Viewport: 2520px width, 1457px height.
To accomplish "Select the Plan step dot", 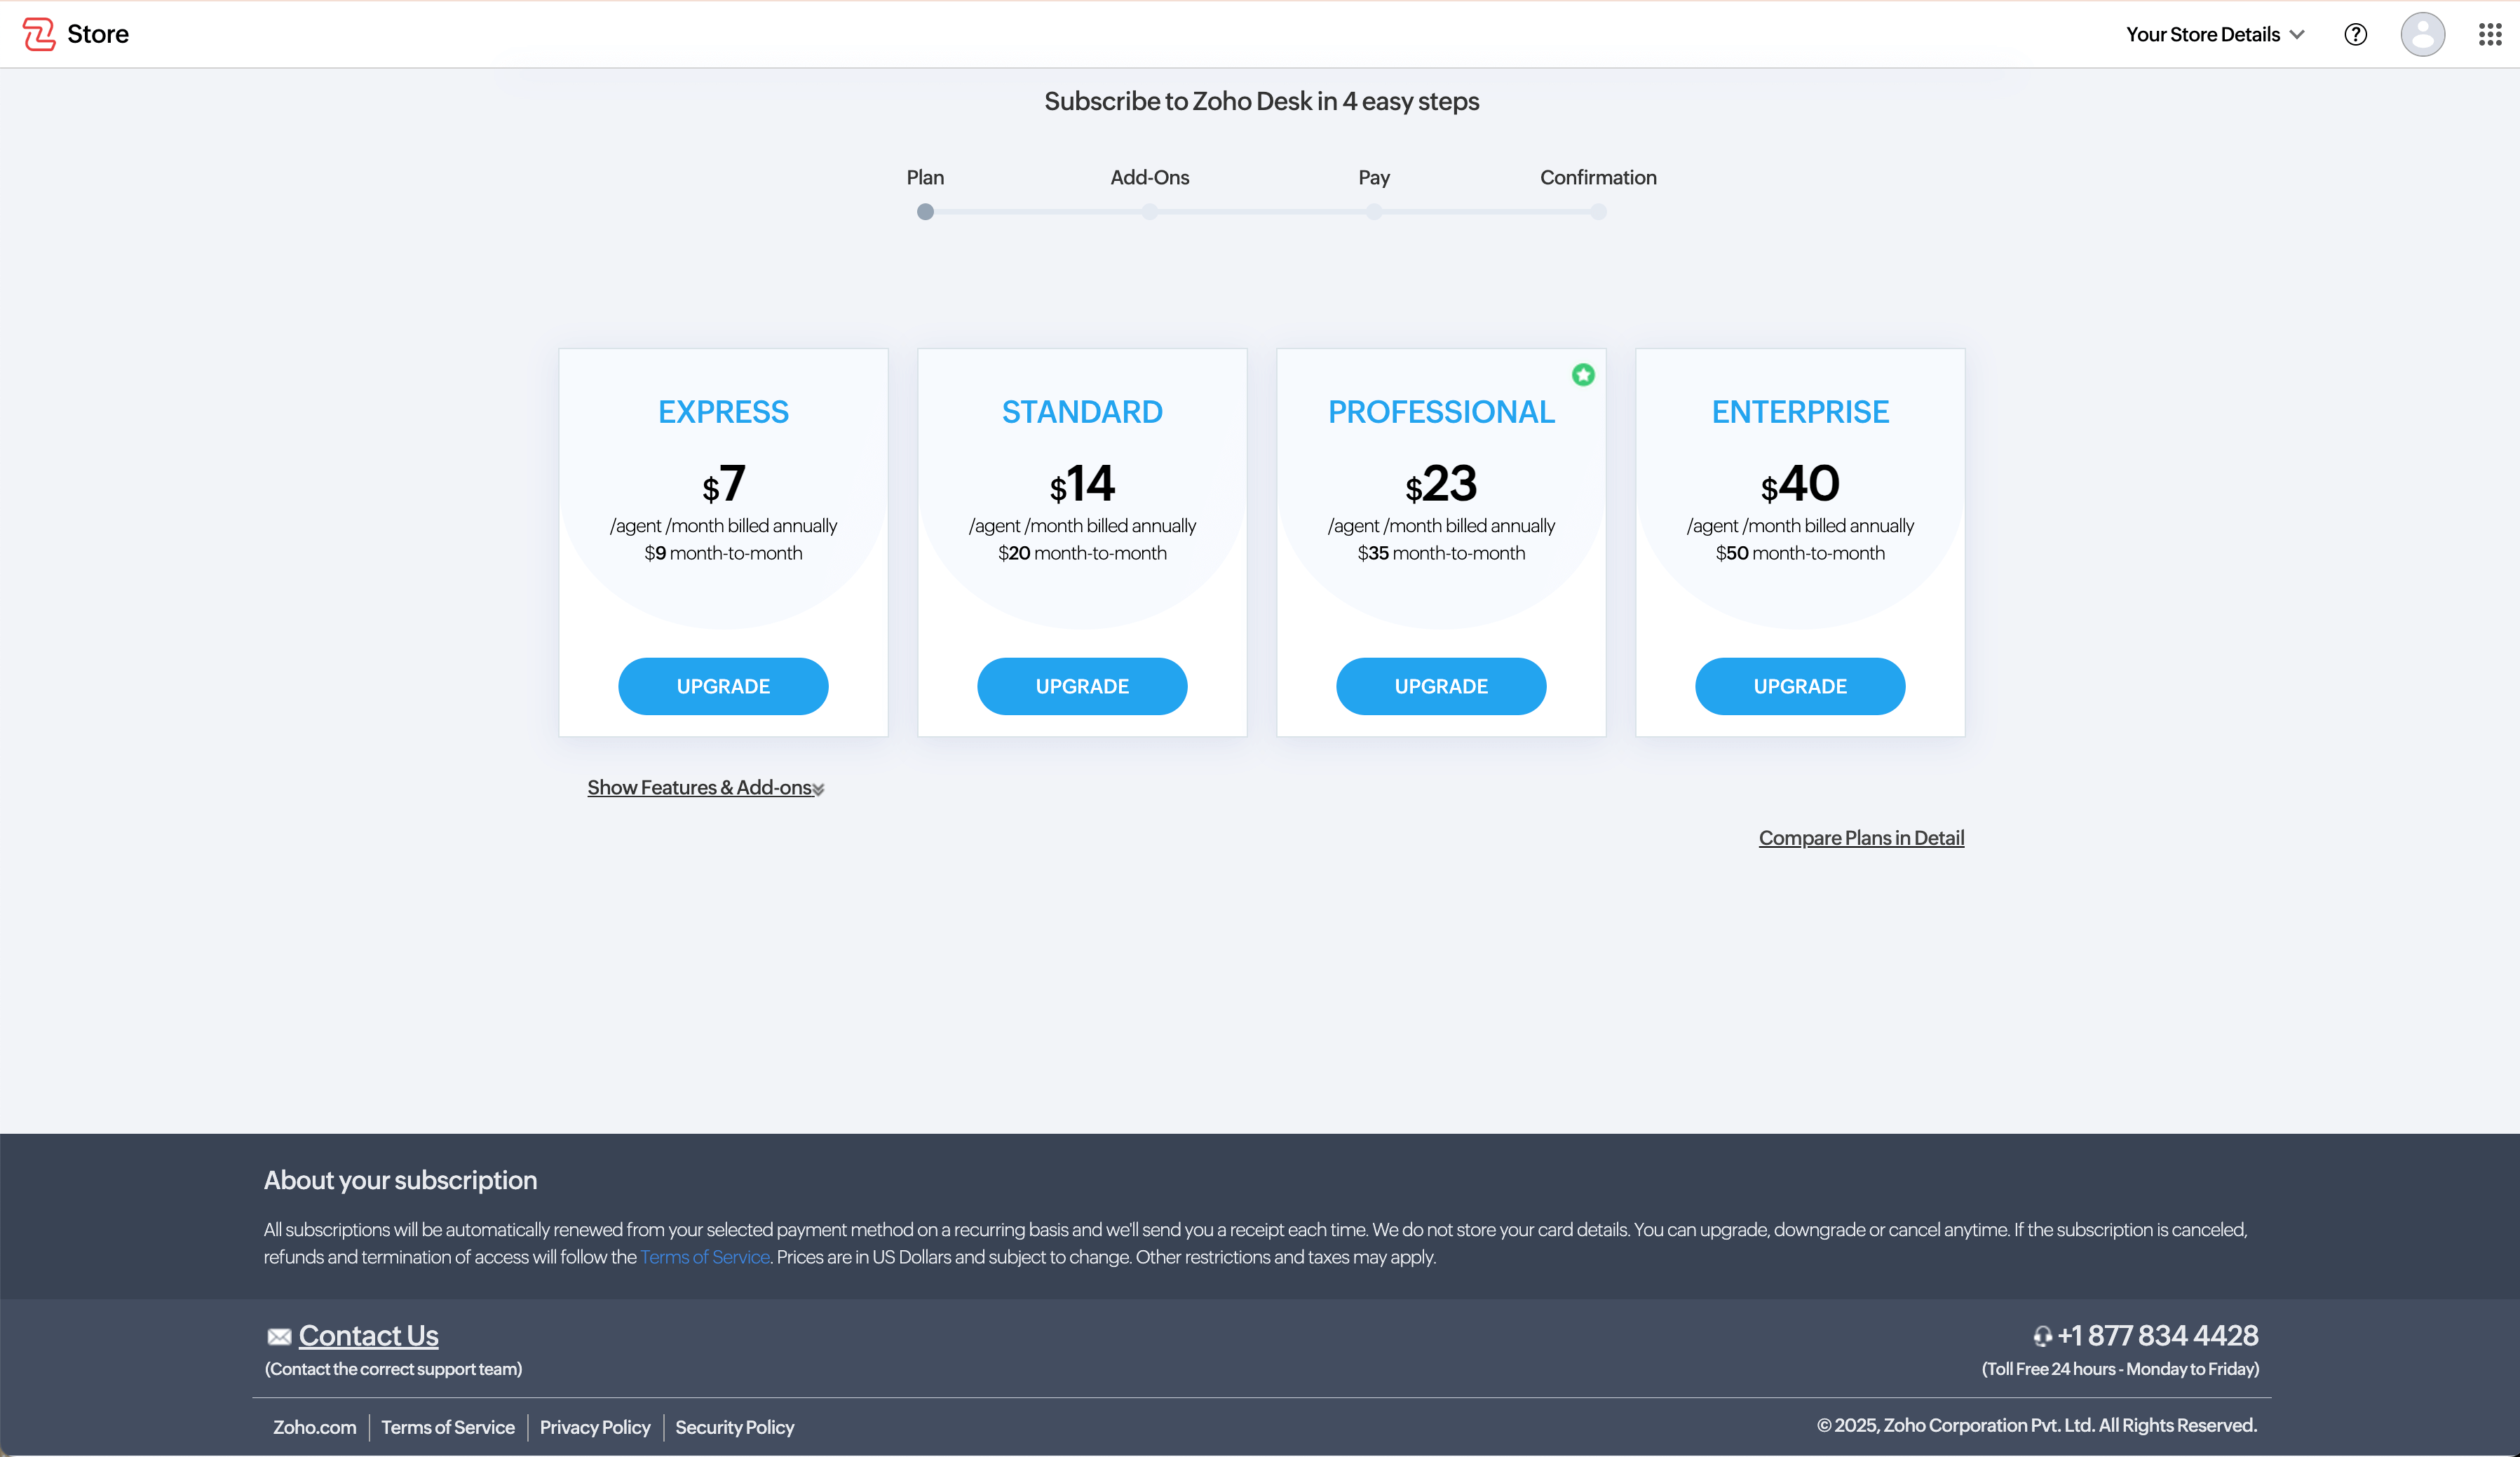I will coord(925,212).
